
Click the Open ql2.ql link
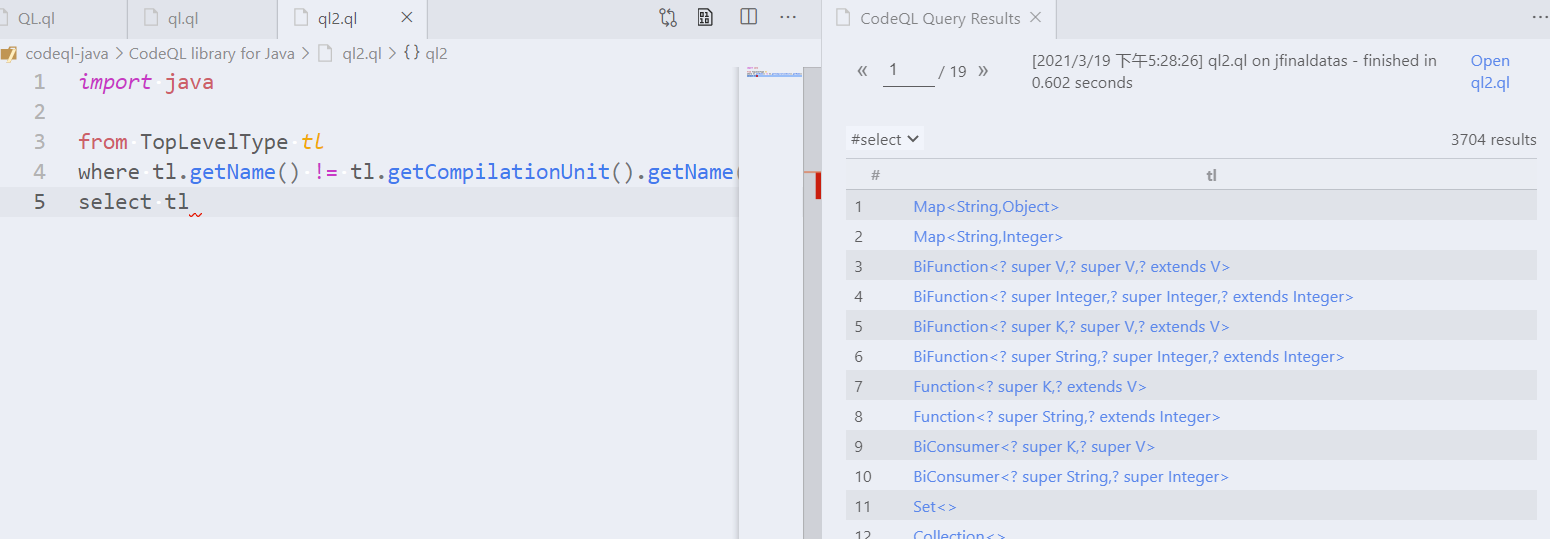click(x=1490, y=72)
